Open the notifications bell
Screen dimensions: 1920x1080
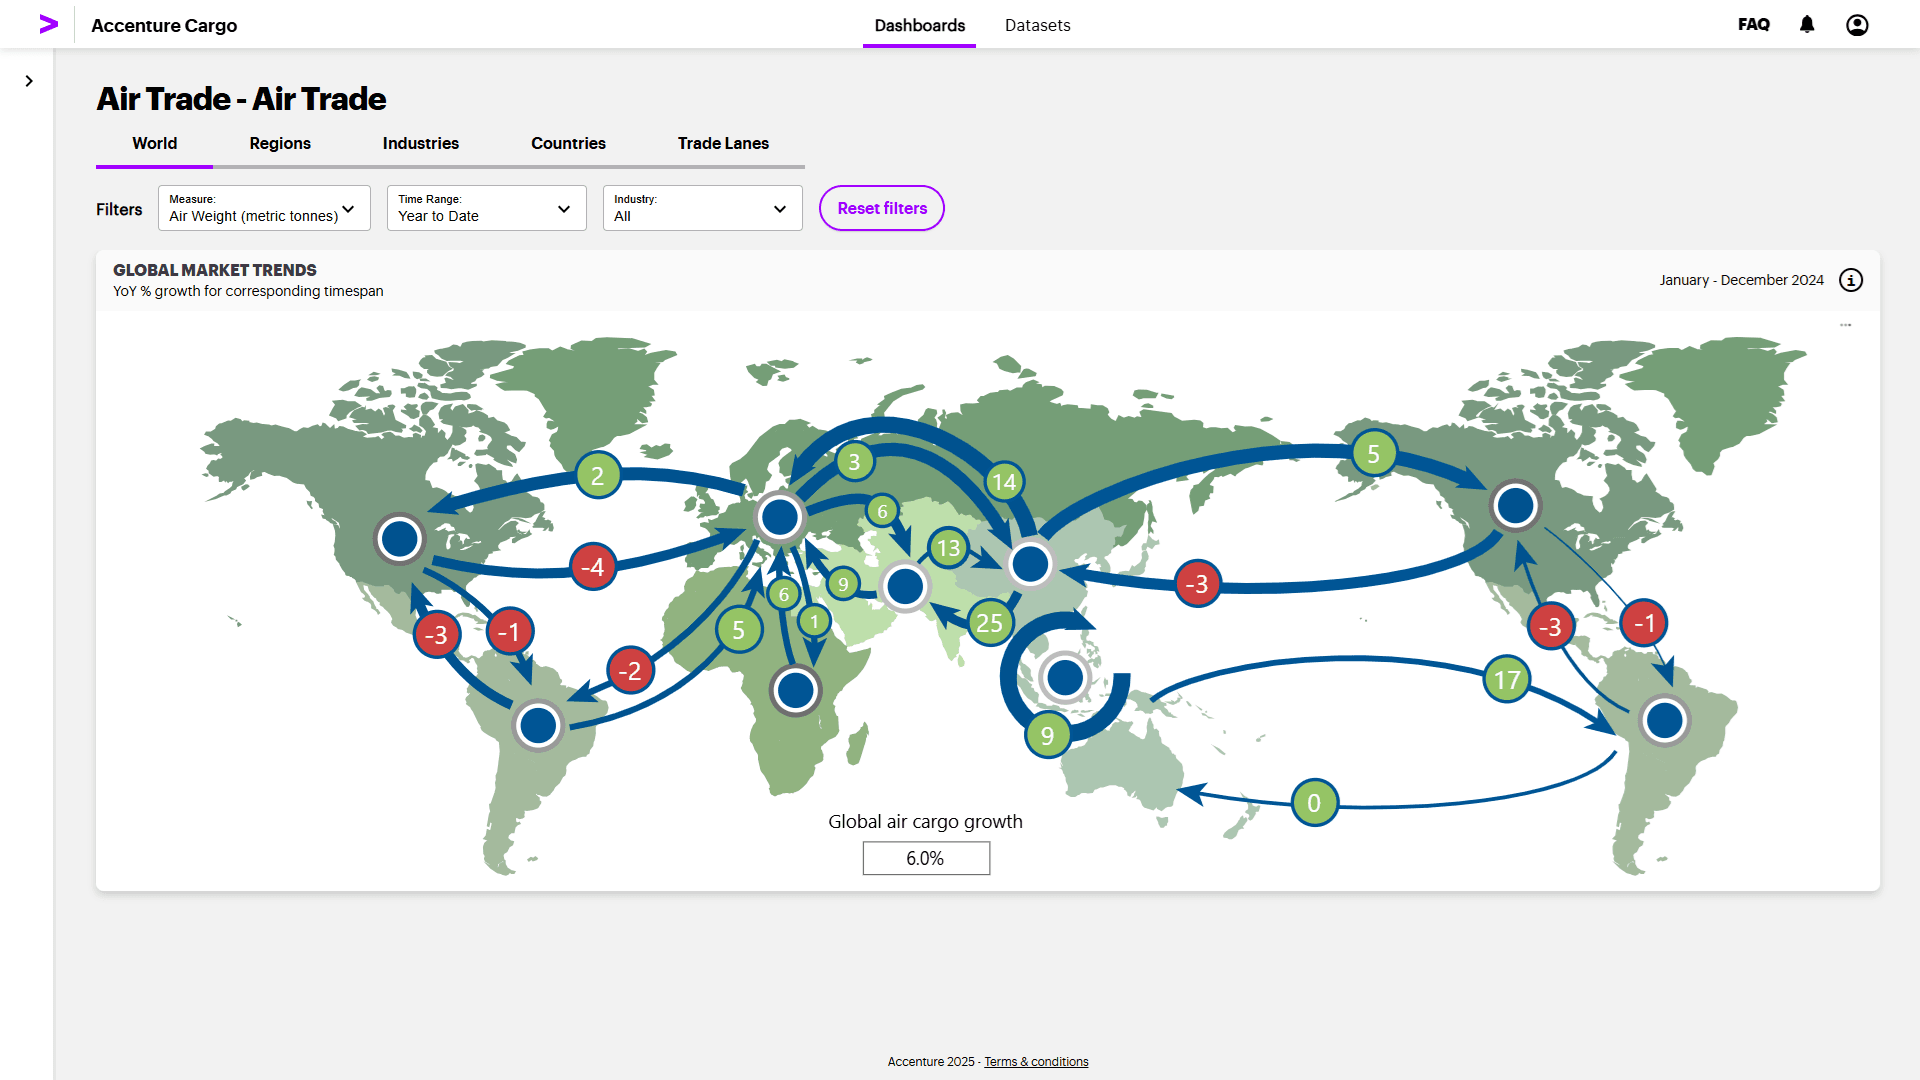point(1806,24)
